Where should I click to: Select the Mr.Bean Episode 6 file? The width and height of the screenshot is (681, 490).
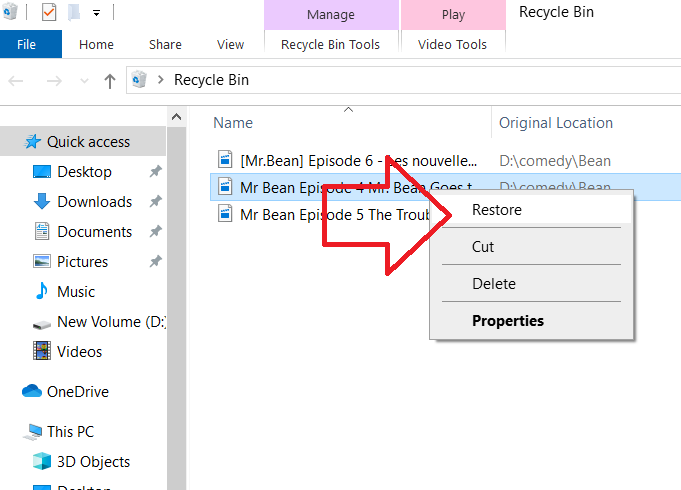[358, 161]
